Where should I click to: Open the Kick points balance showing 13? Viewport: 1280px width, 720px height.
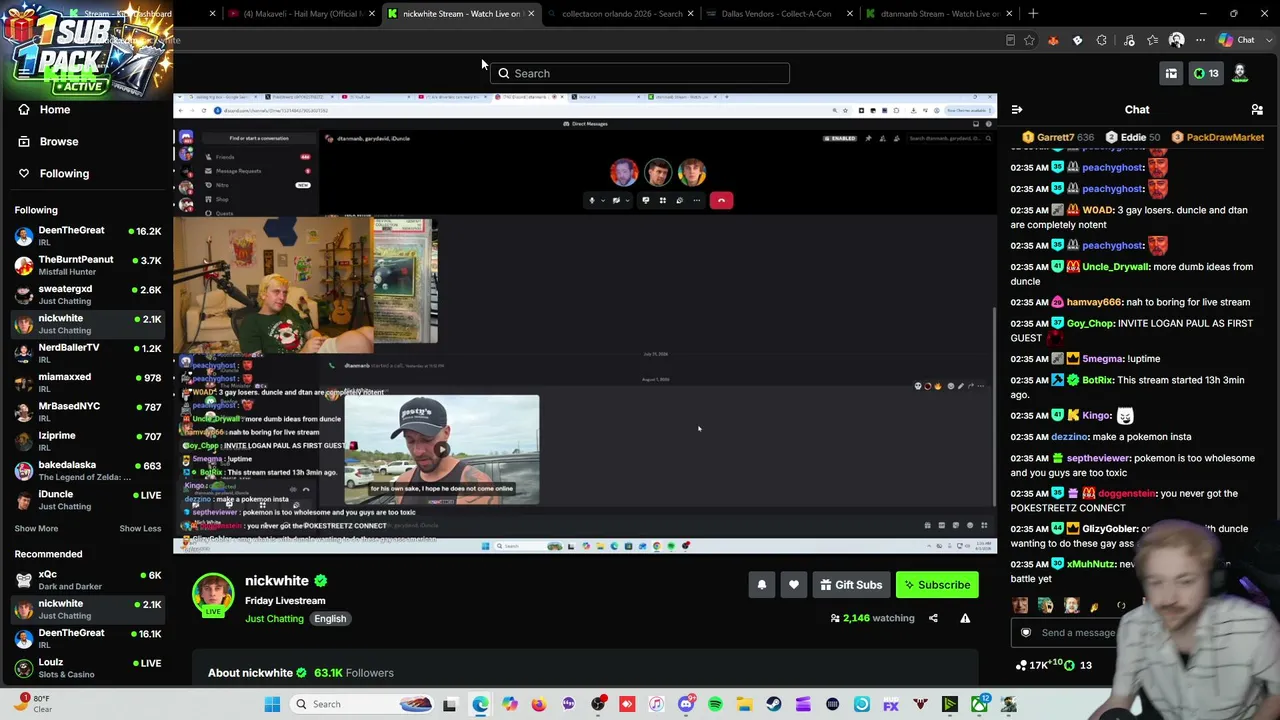(x=1207, y=73)
